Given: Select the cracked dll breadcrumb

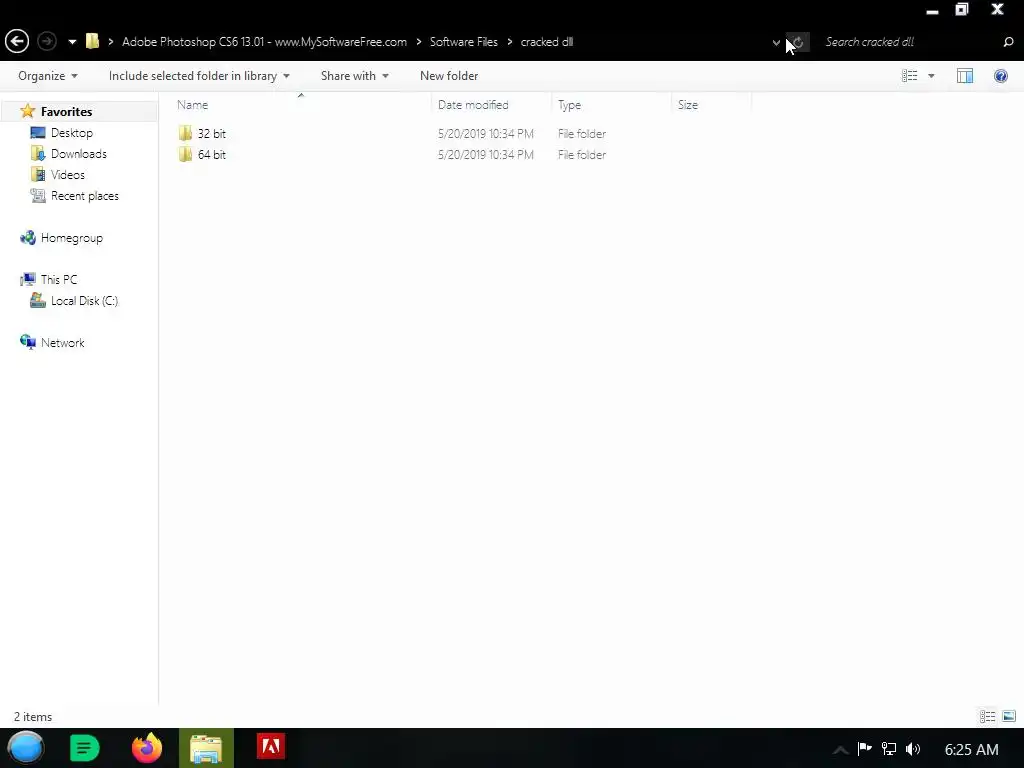Looking at the screenshot, I should click(547, 42).
